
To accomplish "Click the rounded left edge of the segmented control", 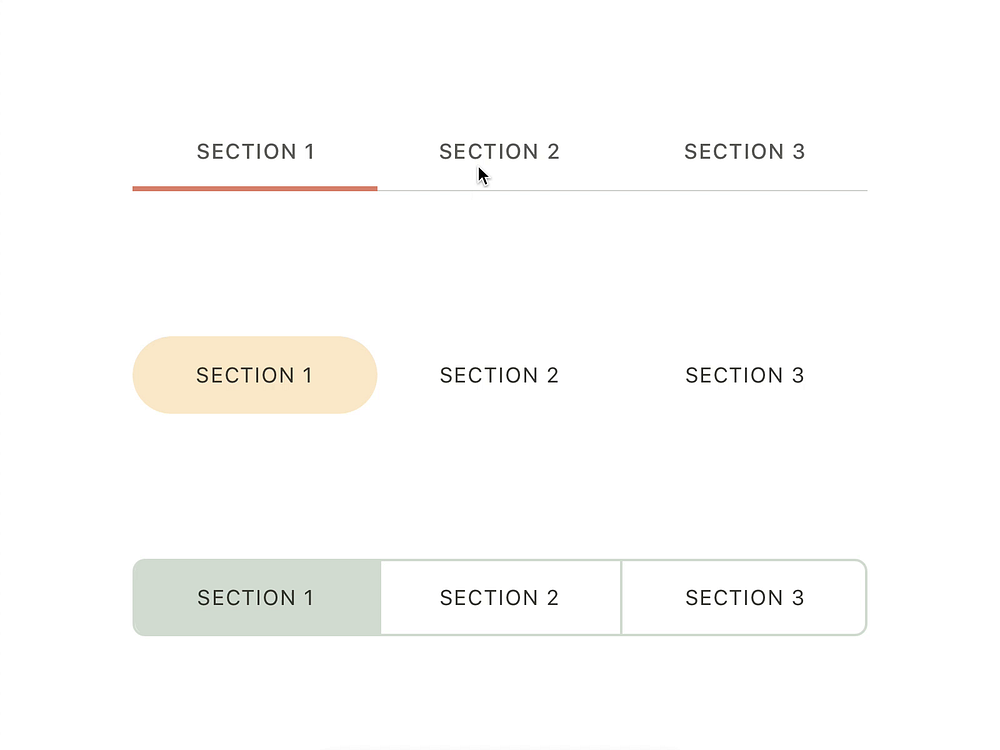I will coord(137,597).
